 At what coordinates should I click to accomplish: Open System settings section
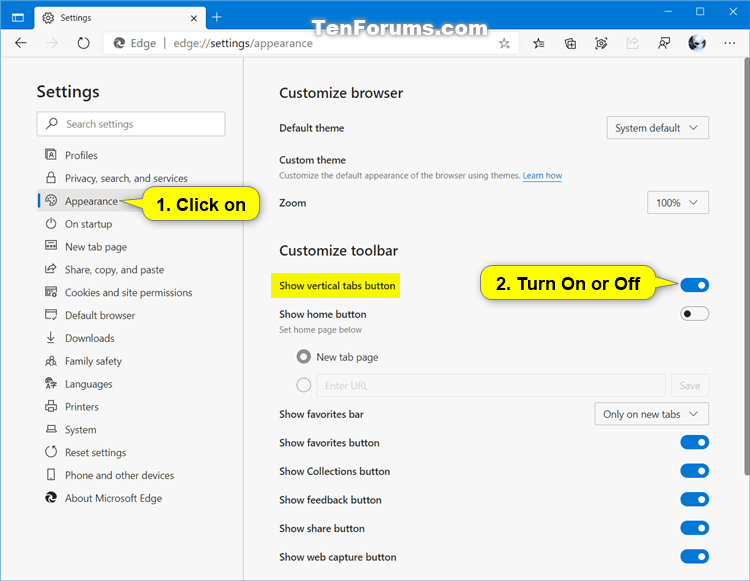click(x=80, y=430)
